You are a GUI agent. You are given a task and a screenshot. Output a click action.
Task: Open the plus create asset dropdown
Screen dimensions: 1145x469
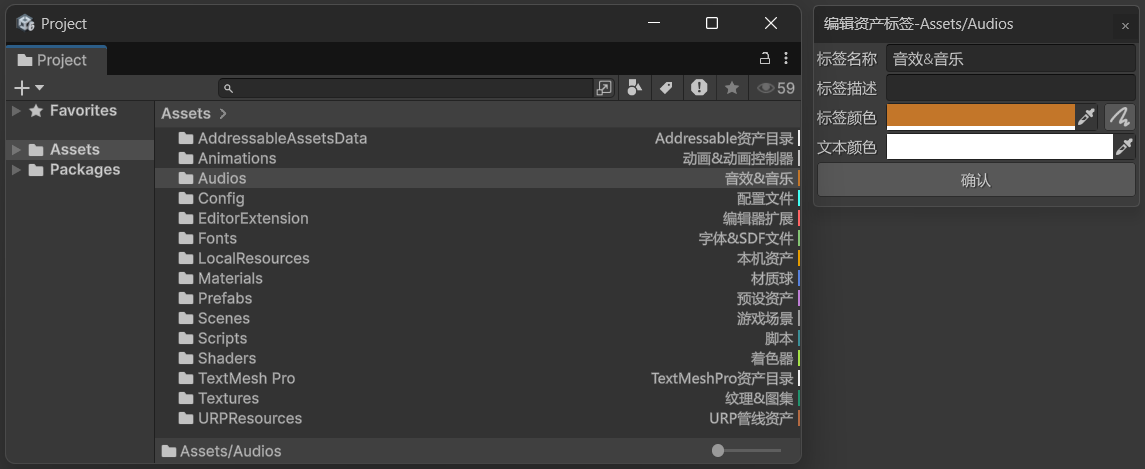28,88
